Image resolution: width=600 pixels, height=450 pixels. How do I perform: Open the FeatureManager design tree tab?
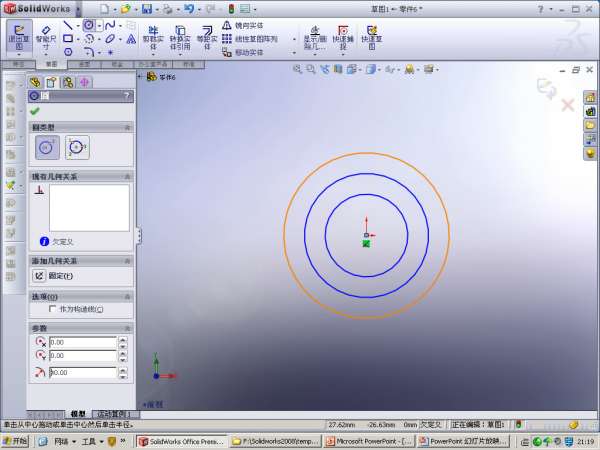click(x=35, y=82)
